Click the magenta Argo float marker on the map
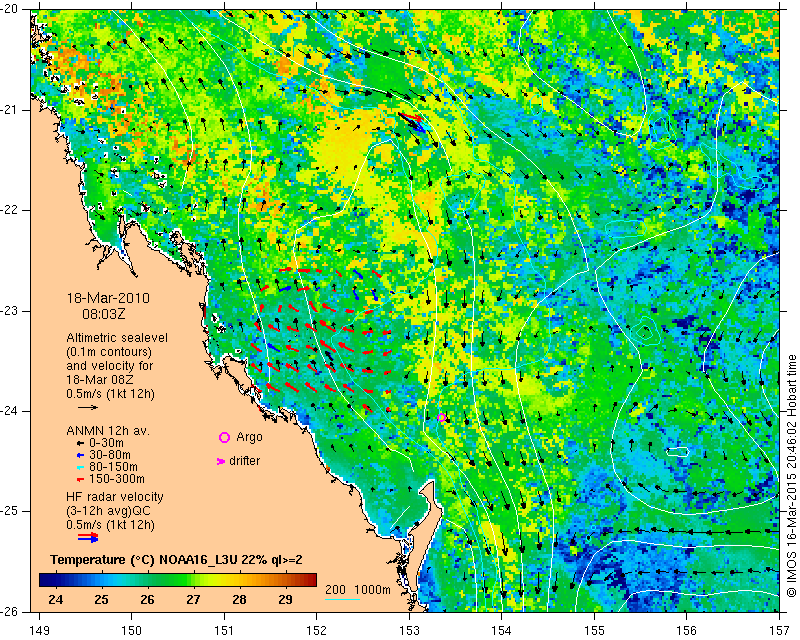This screenshot has width=800, height=640. [x=441, y=418]
